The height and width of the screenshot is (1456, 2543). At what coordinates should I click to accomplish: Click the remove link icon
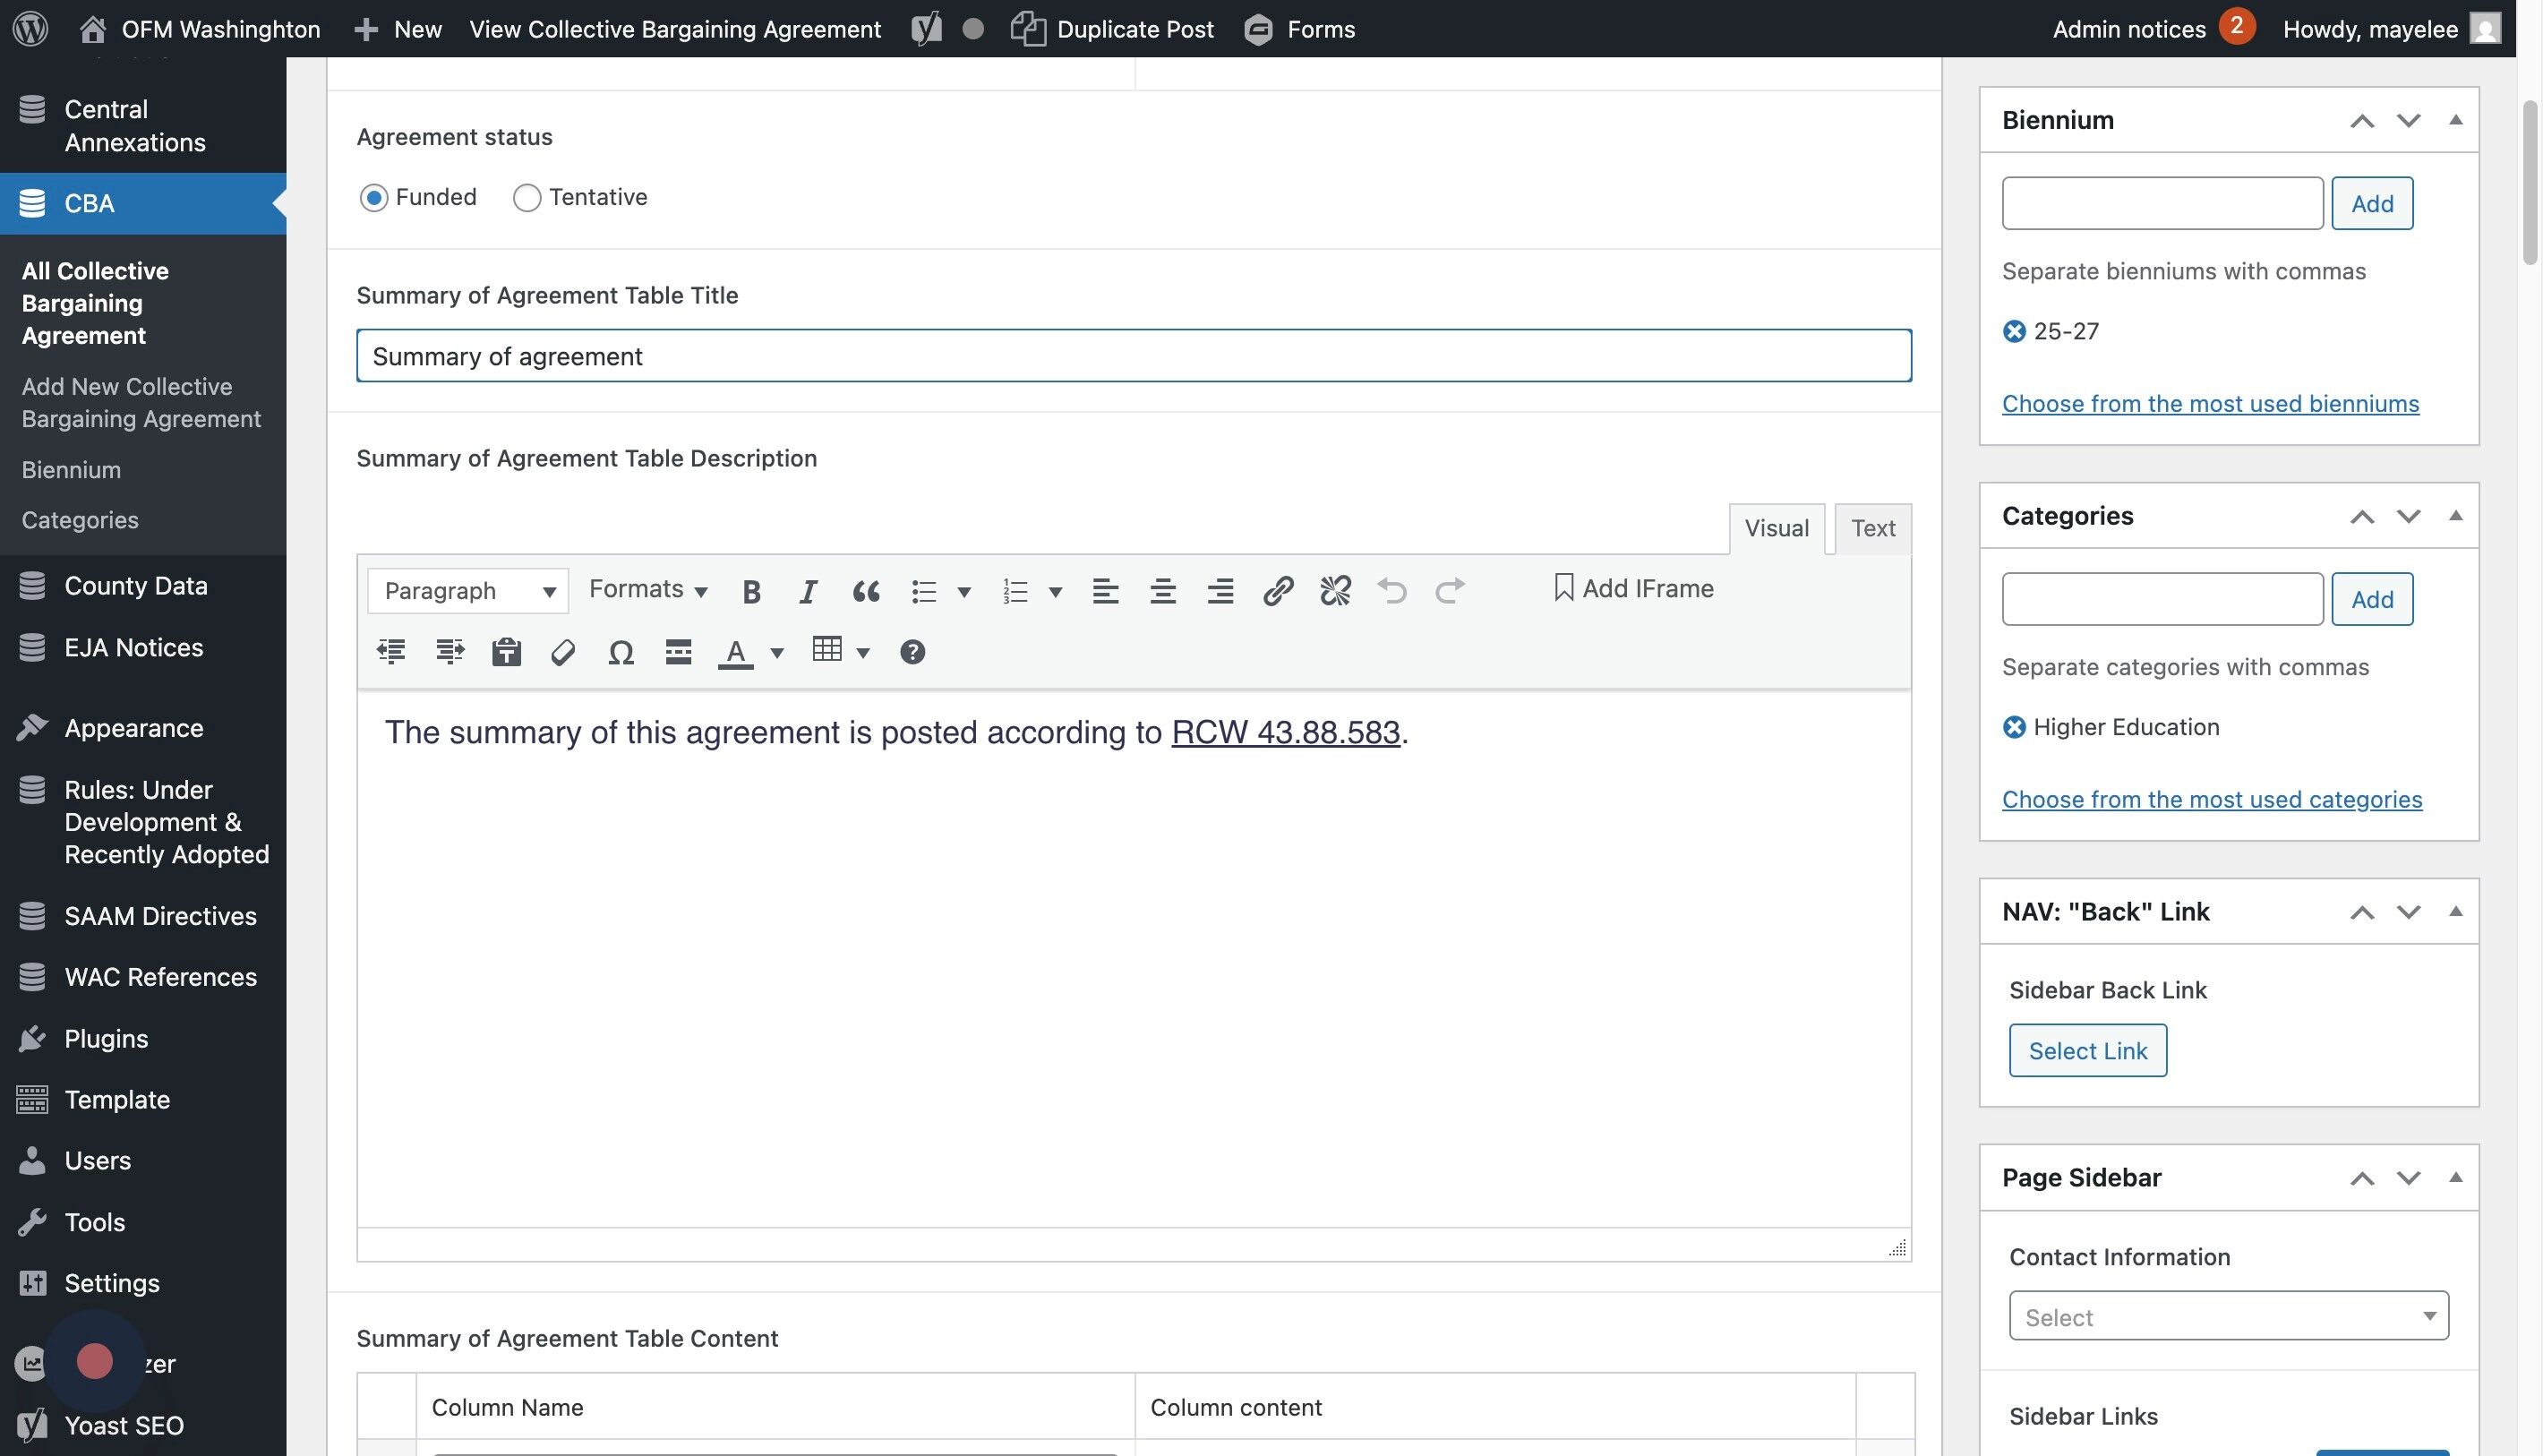coord(1335,591)
